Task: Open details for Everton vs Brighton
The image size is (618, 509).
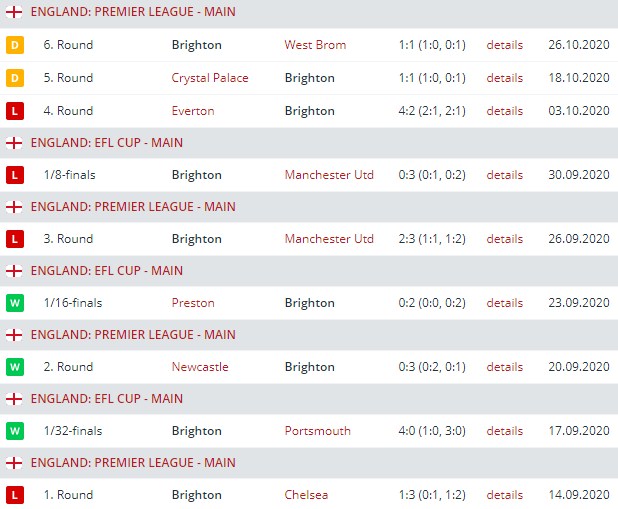Action: tap(504, 111)
